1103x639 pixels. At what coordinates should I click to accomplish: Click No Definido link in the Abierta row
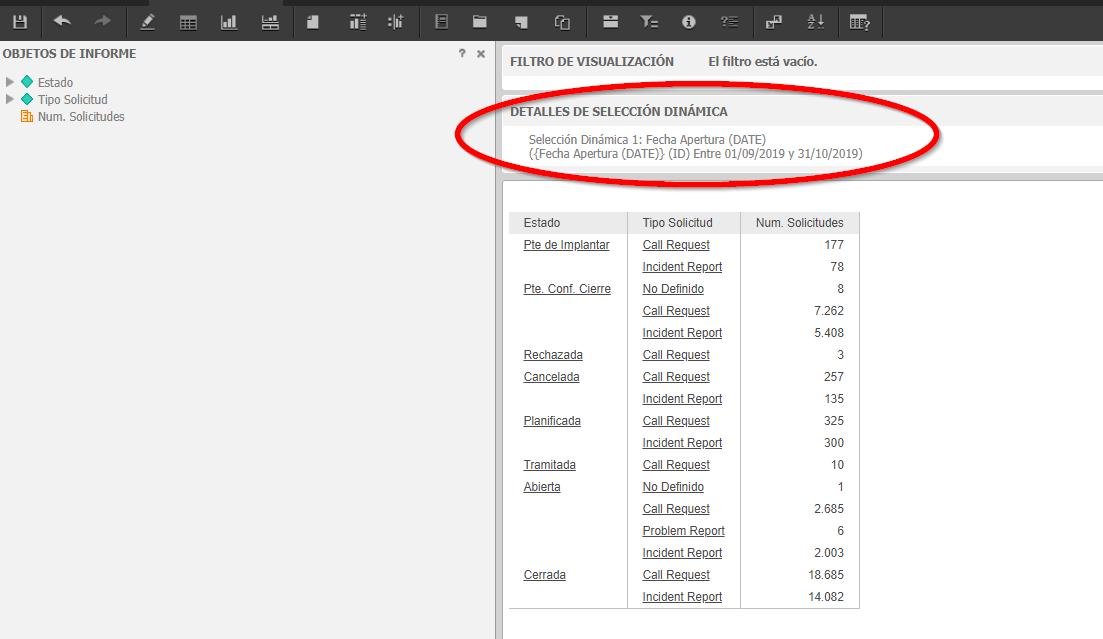673,486
